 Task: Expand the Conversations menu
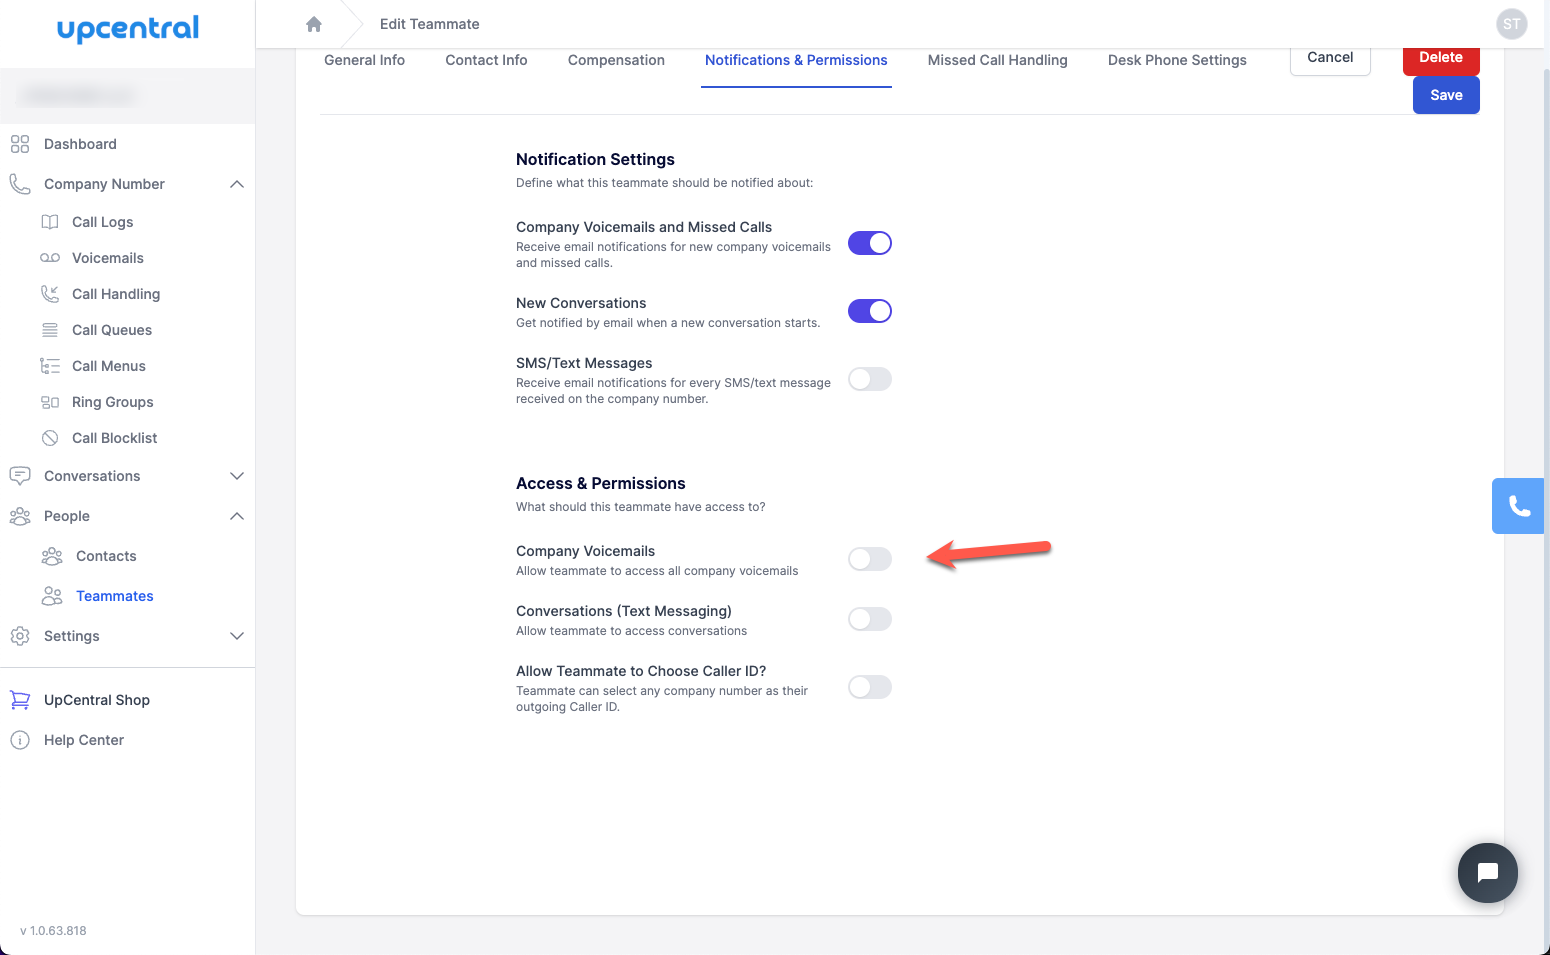click(237, 475)
